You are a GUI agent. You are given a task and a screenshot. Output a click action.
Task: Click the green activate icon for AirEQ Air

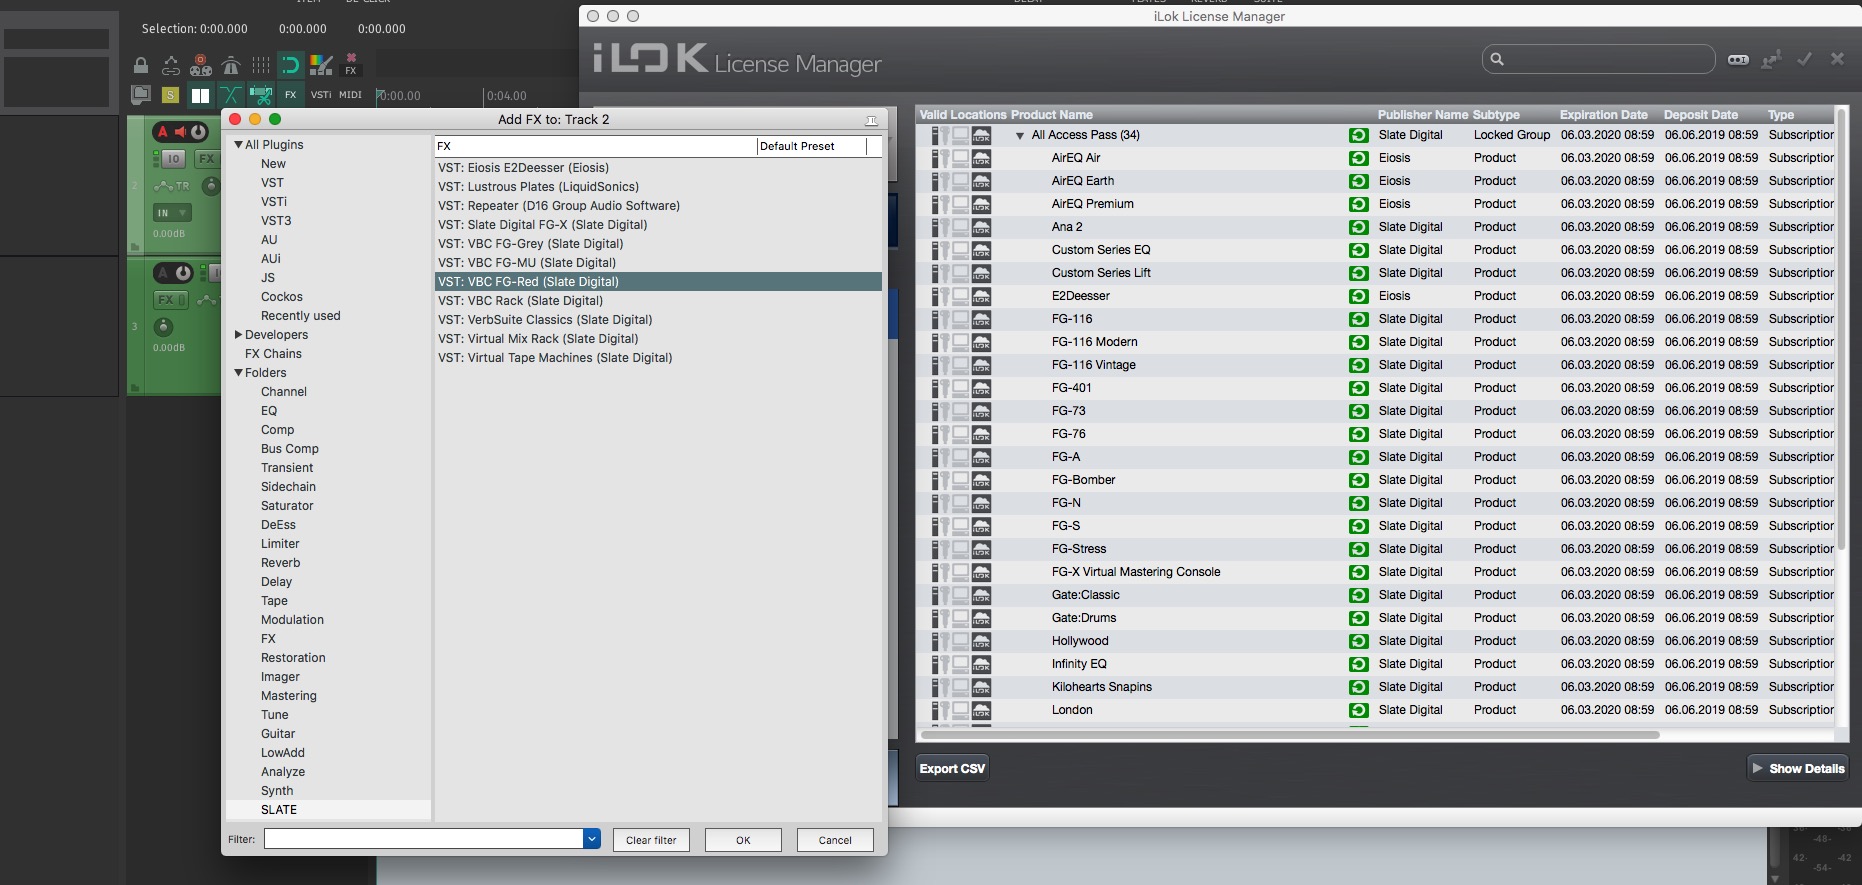tap(1358, 158)
